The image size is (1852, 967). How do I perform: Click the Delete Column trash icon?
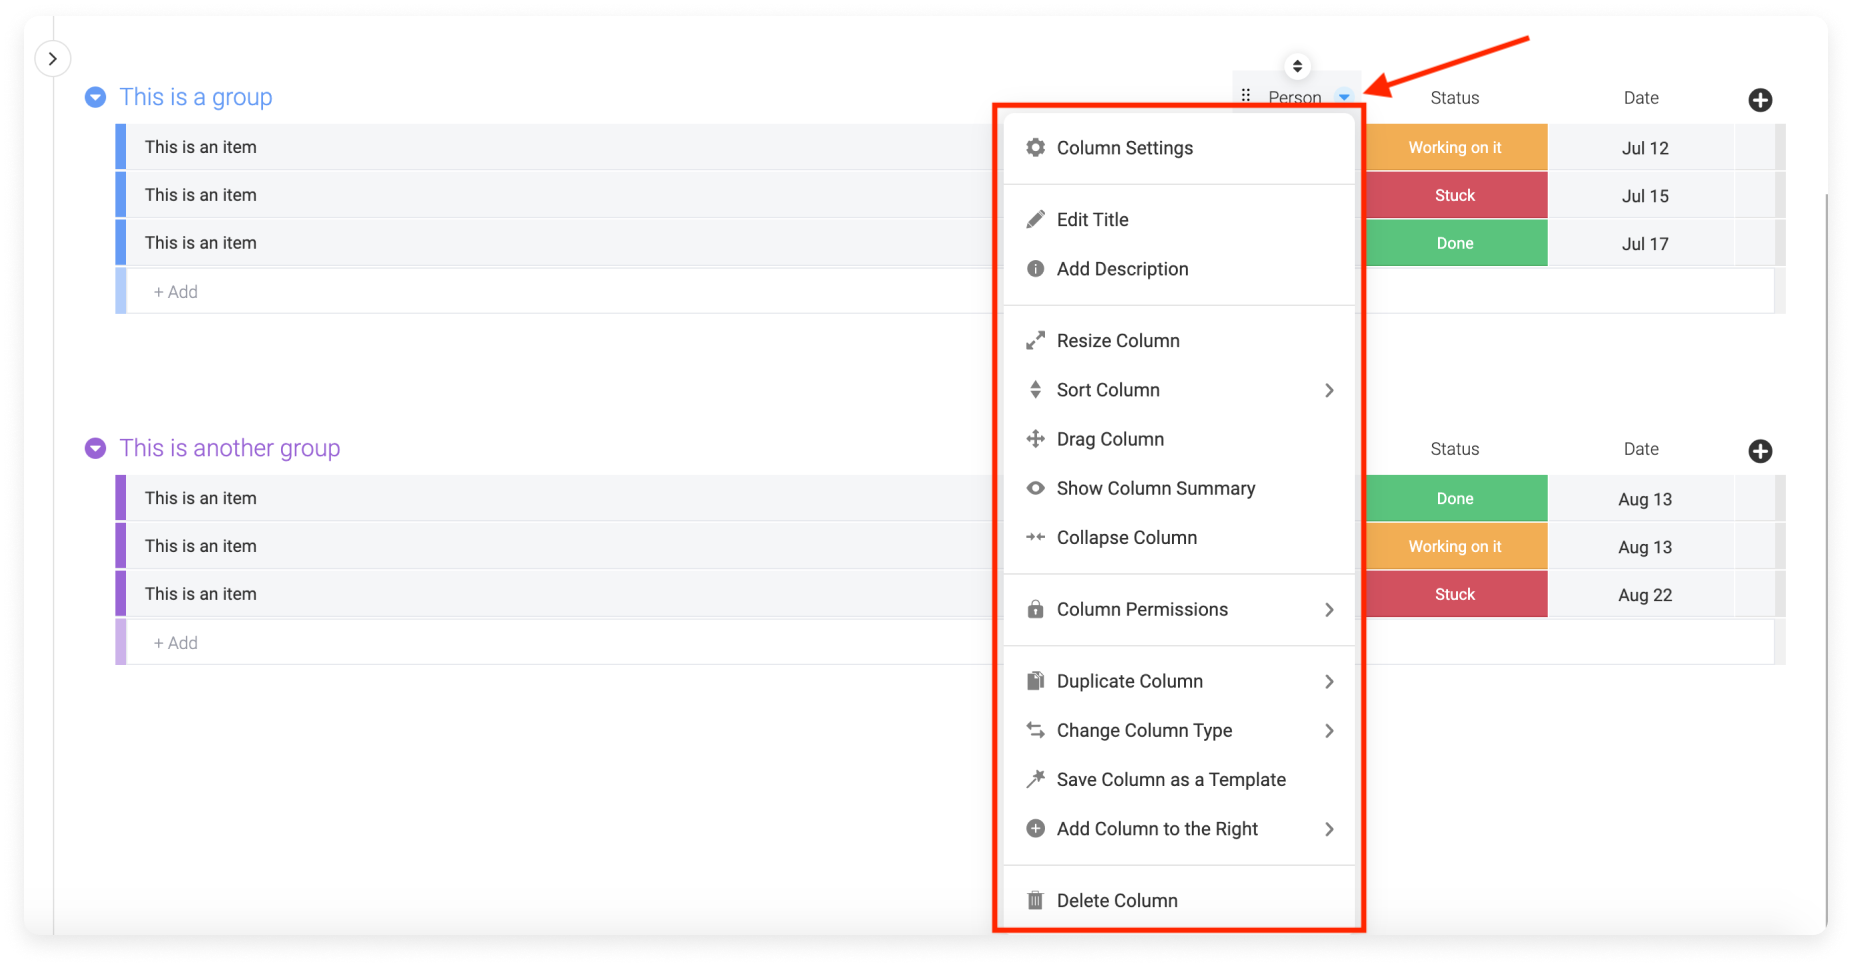point(1035,901)
